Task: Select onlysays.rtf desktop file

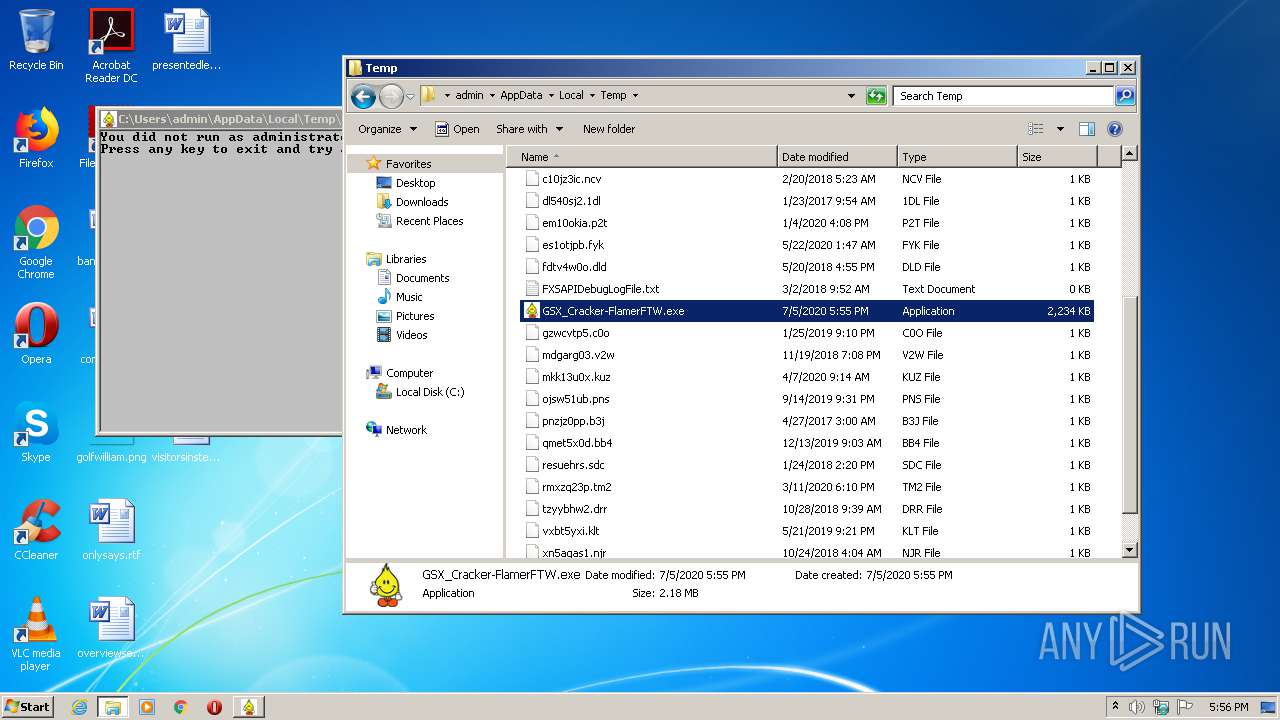Action: tap(111, 530)
